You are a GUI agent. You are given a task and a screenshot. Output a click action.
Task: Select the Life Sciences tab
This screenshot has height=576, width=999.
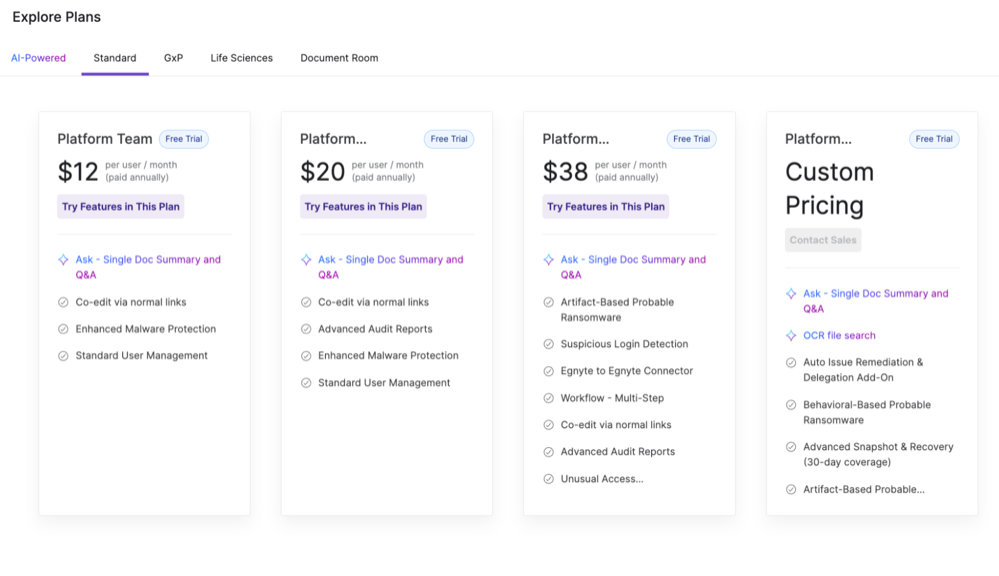(x=241, y=58)
